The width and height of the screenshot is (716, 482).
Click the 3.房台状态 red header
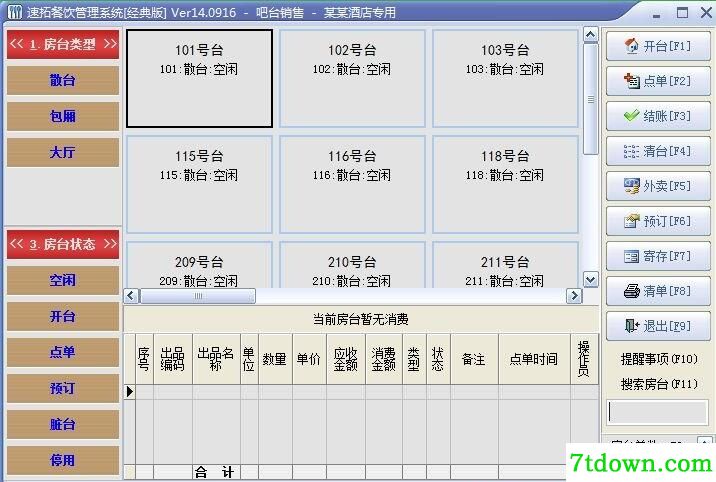click(63, 244)
